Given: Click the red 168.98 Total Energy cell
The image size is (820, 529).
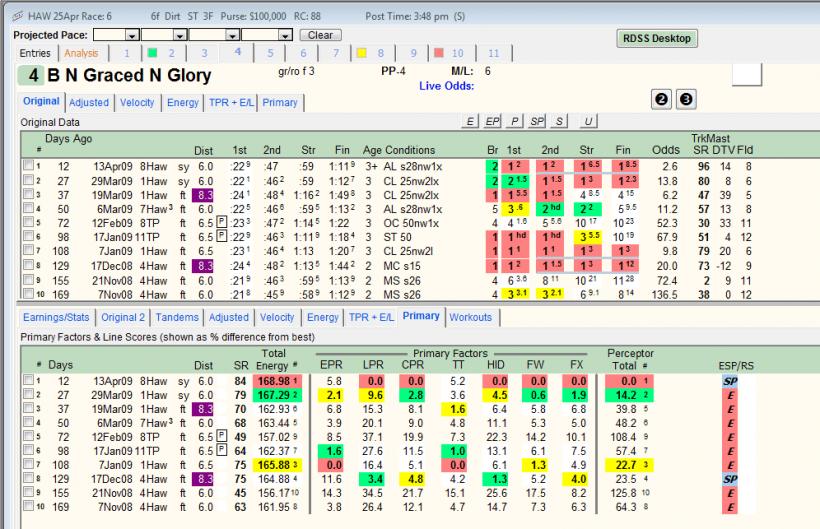Looking at the screenshot, I should pos(277,381).
